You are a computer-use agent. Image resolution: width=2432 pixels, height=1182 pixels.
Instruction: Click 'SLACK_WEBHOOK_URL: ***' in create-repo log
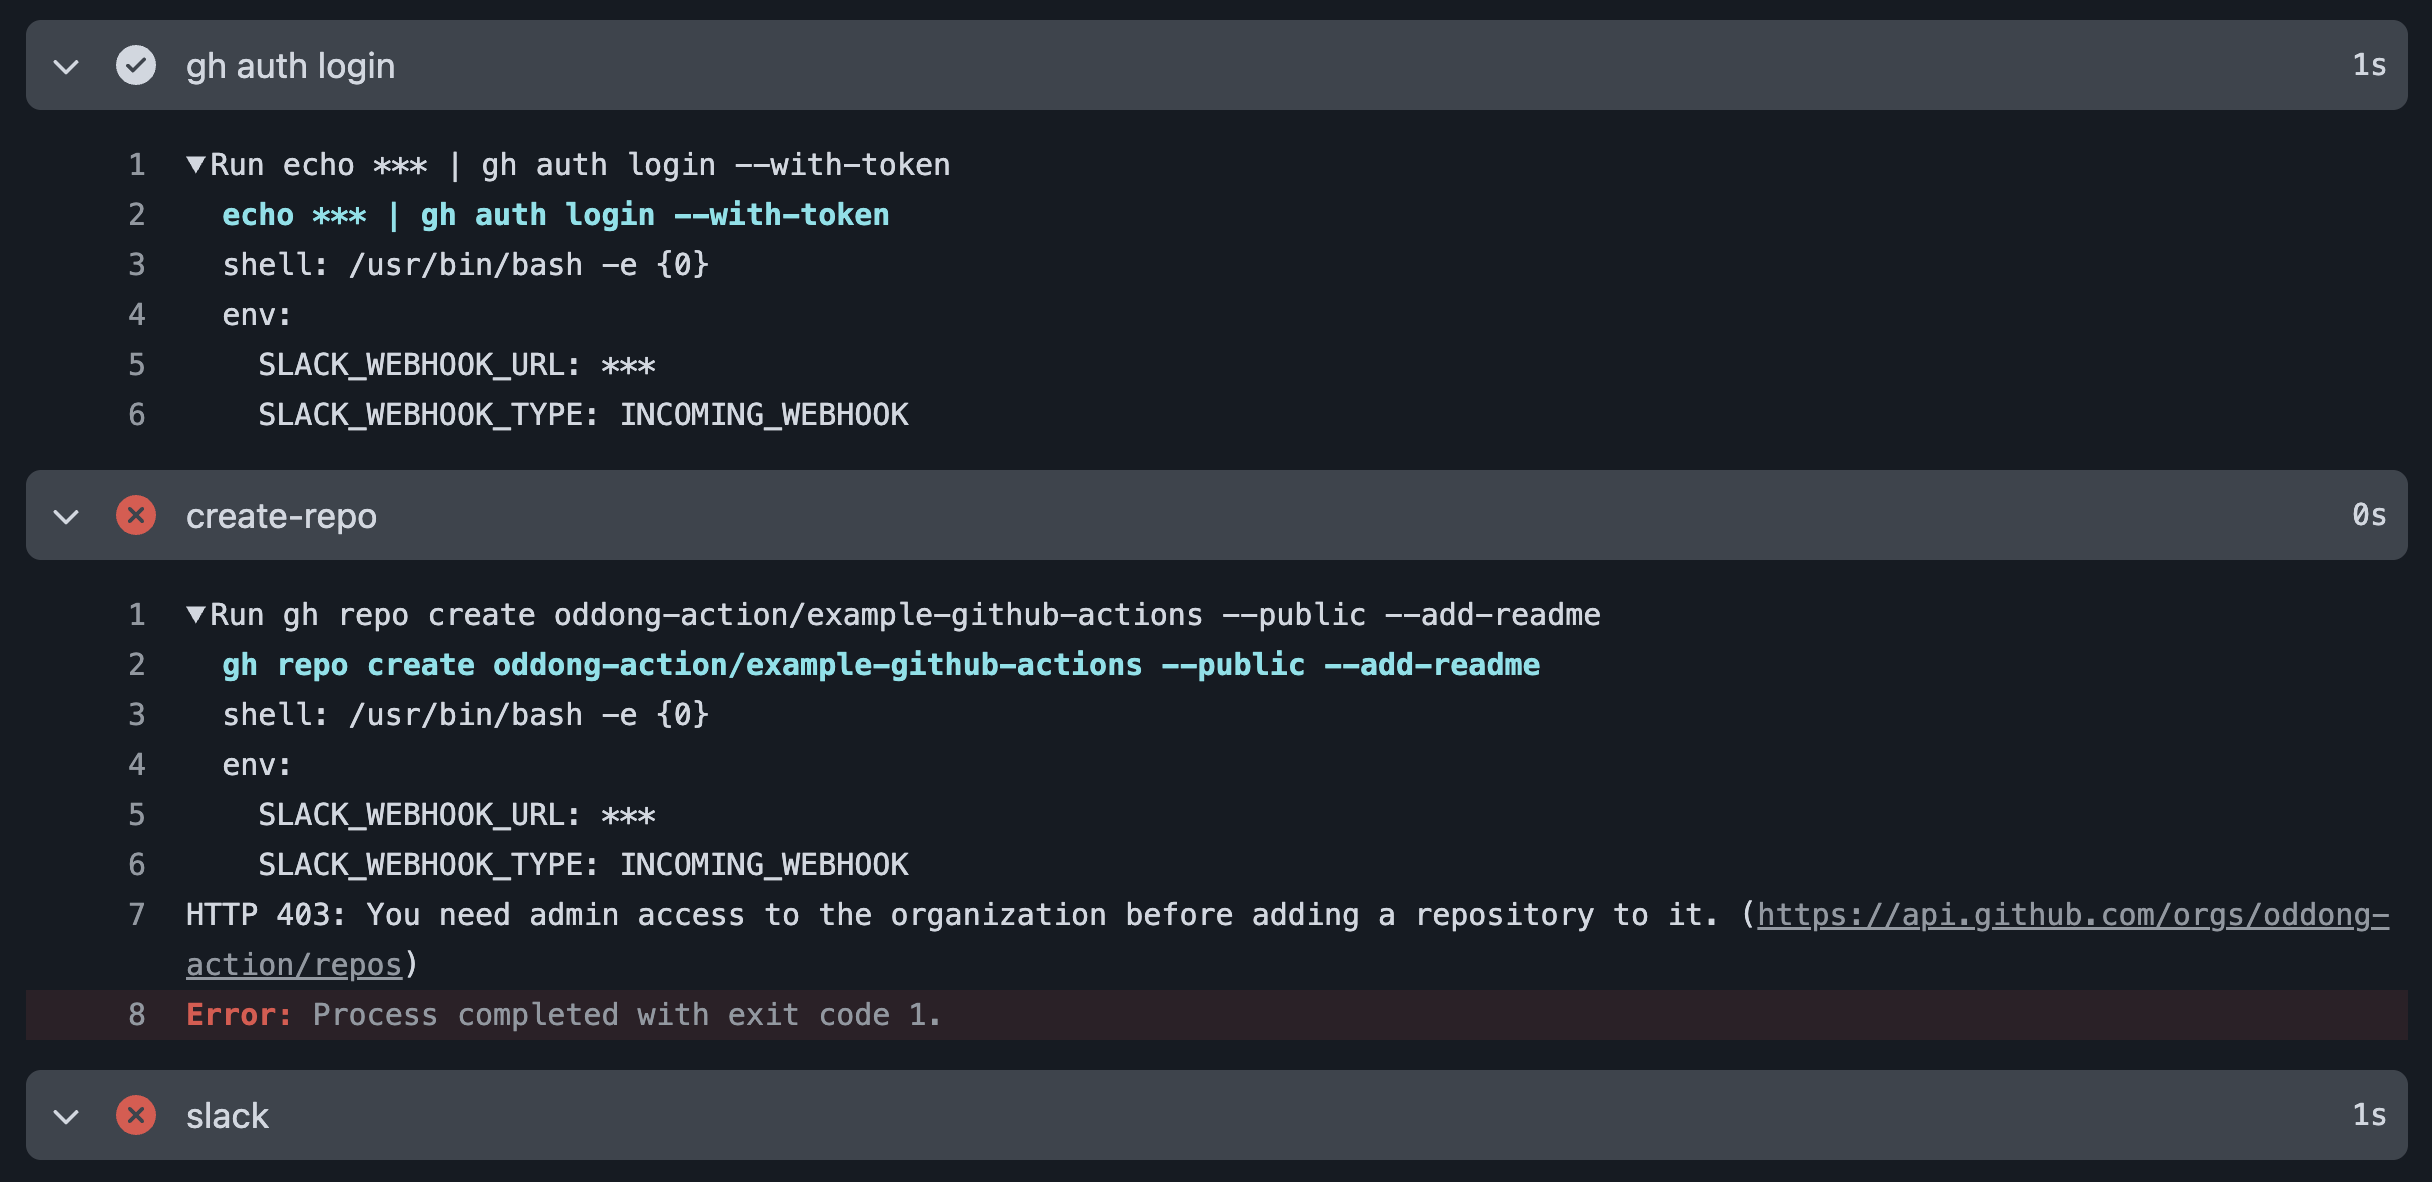point(457,815)
